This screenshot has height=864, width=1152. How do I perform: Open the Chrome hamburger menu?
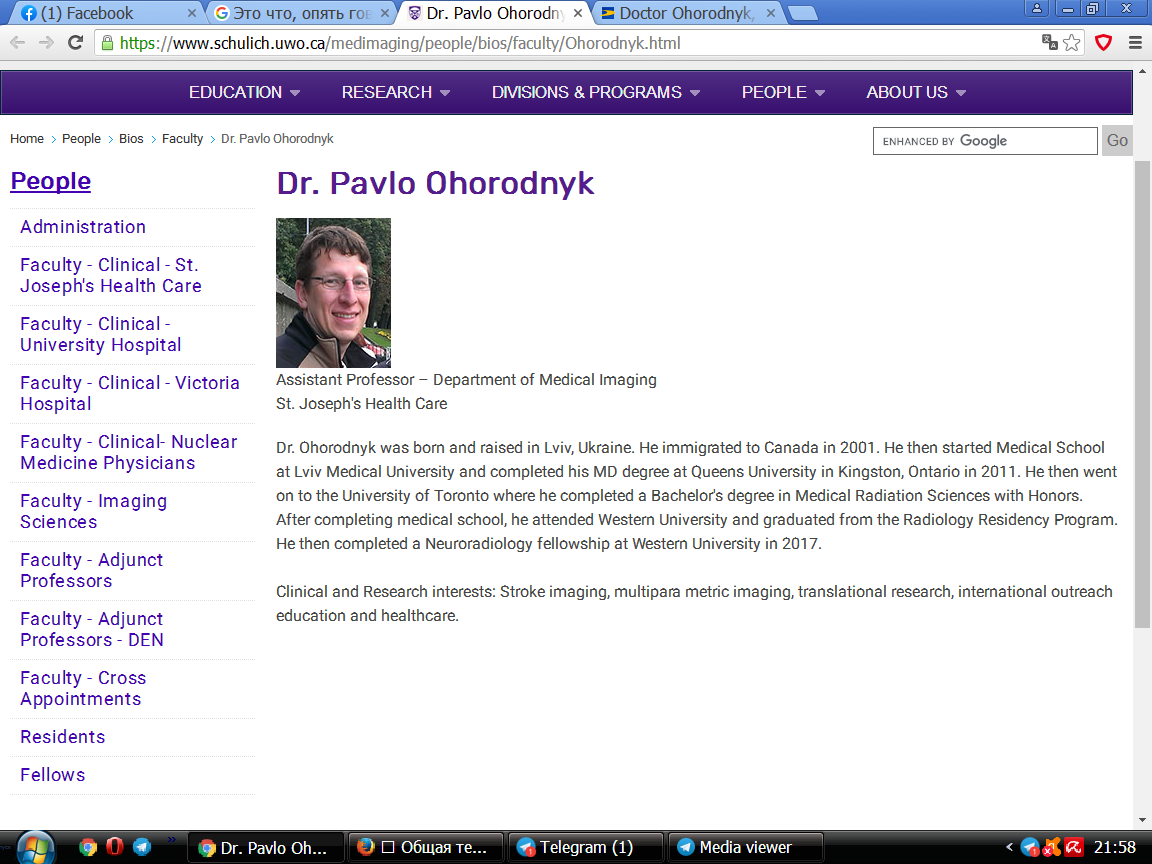[x=1135, y=43]
